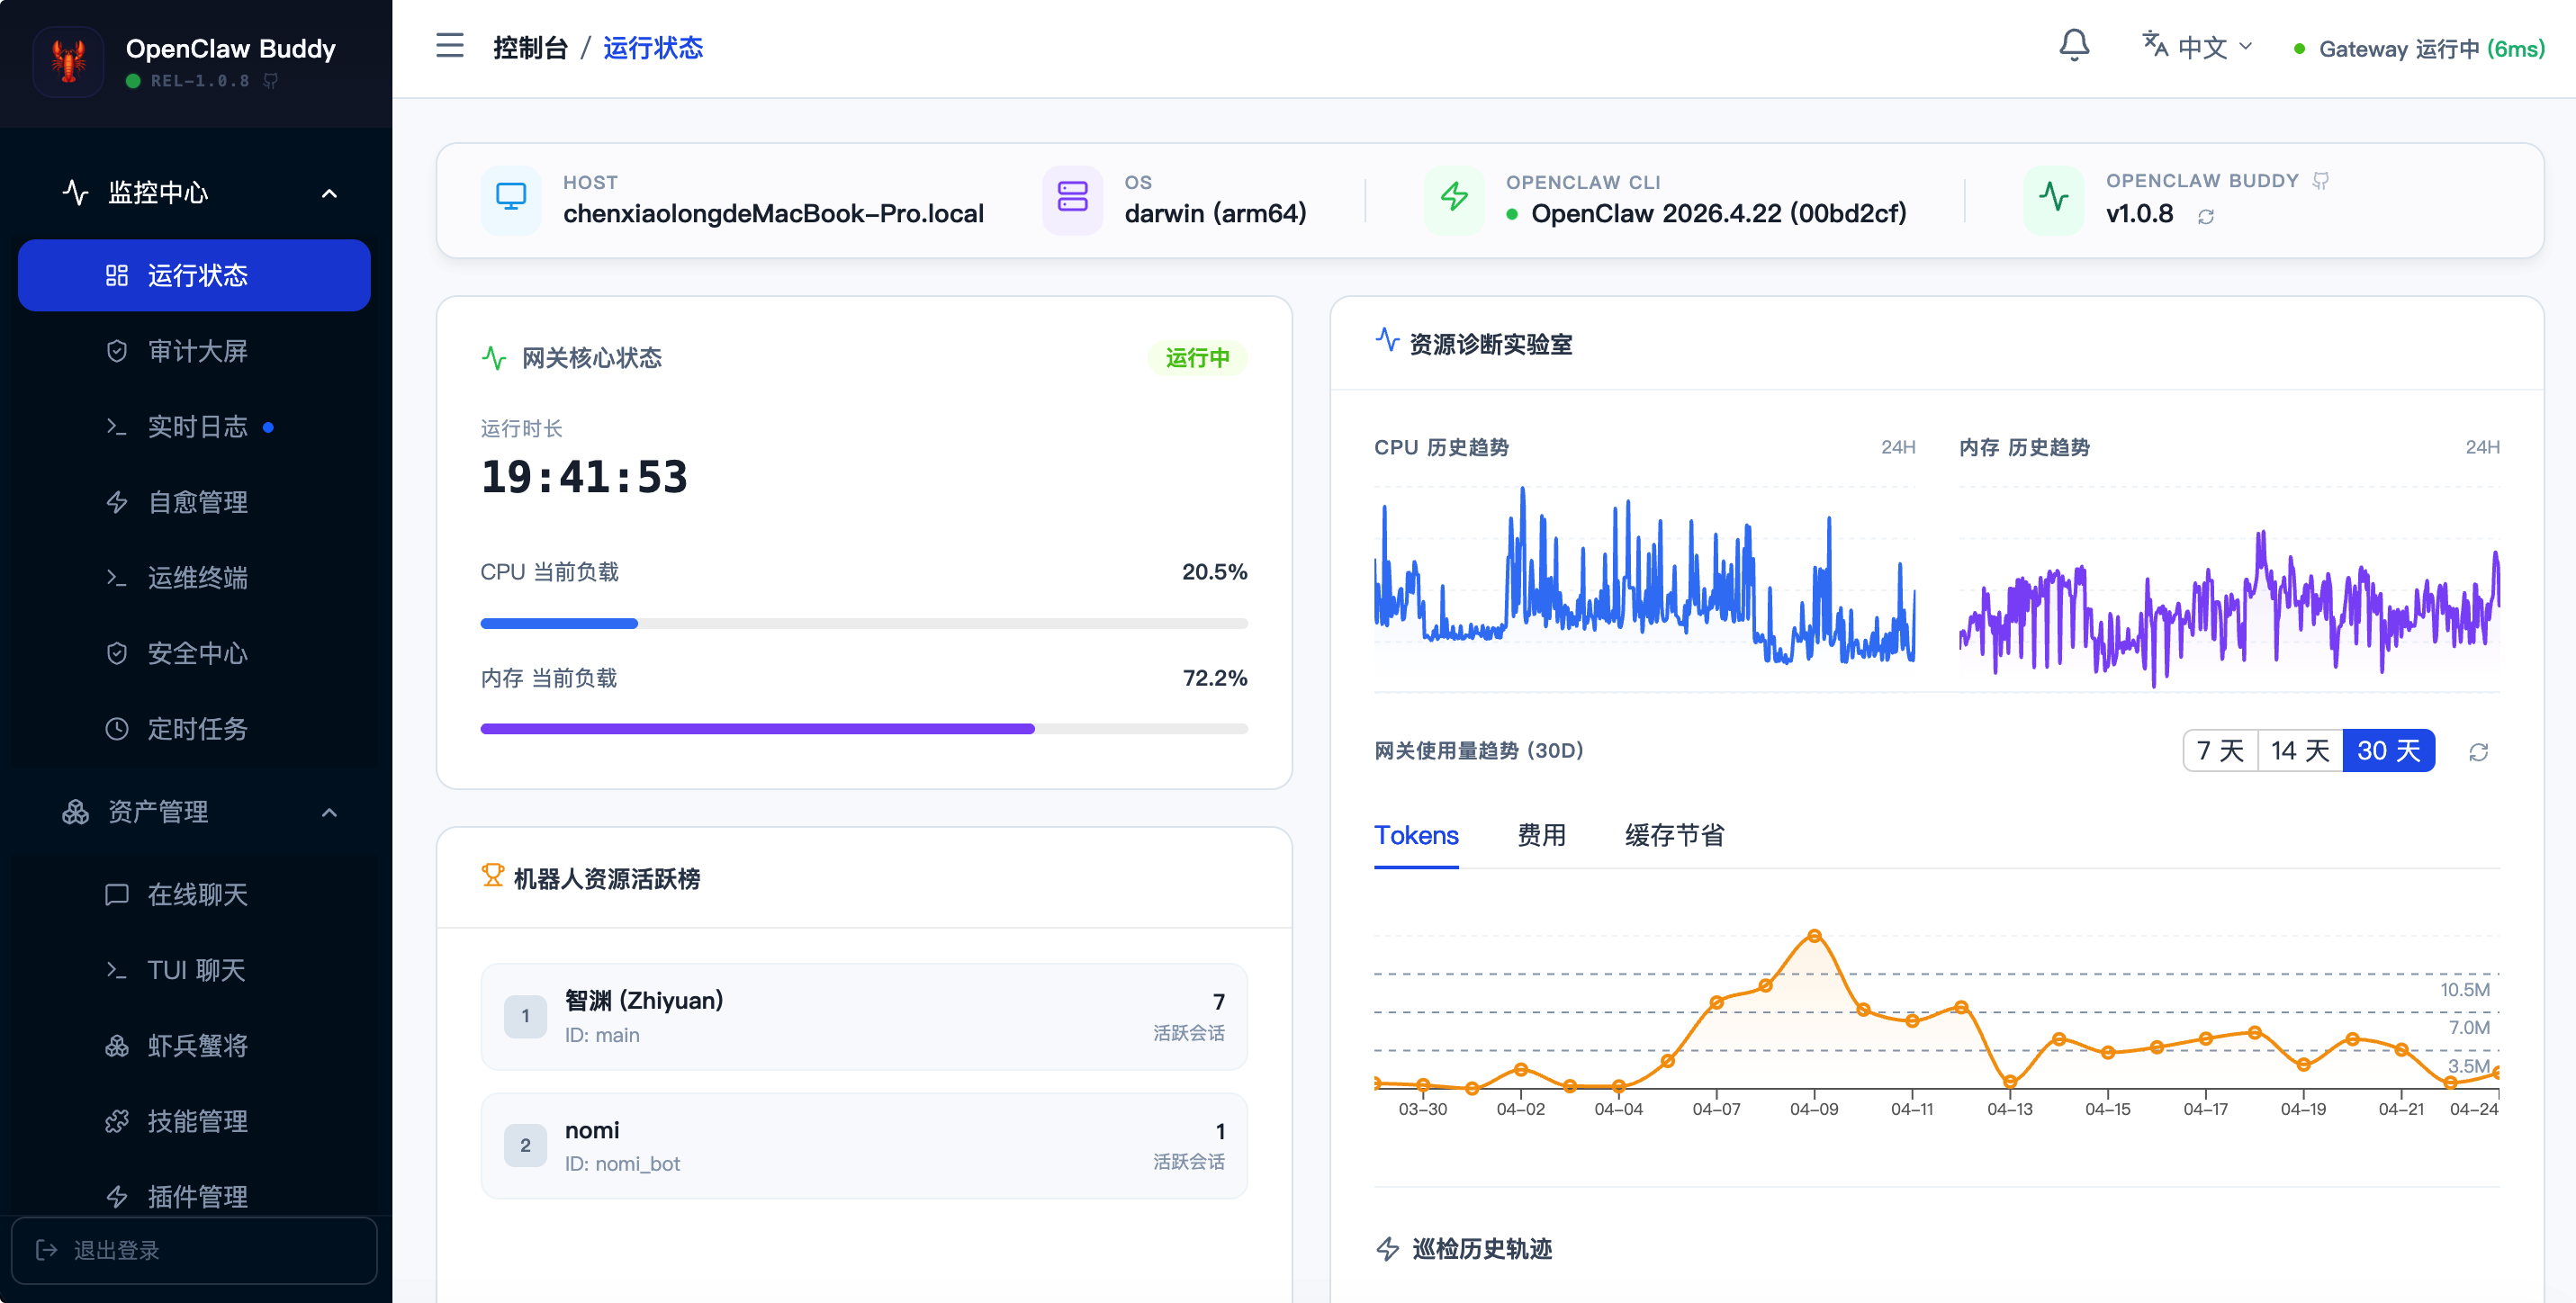The height and width of the screenshot is (1303, 2576).
Task: Click the 定时任务 clock icon
Action: [117, 729]
